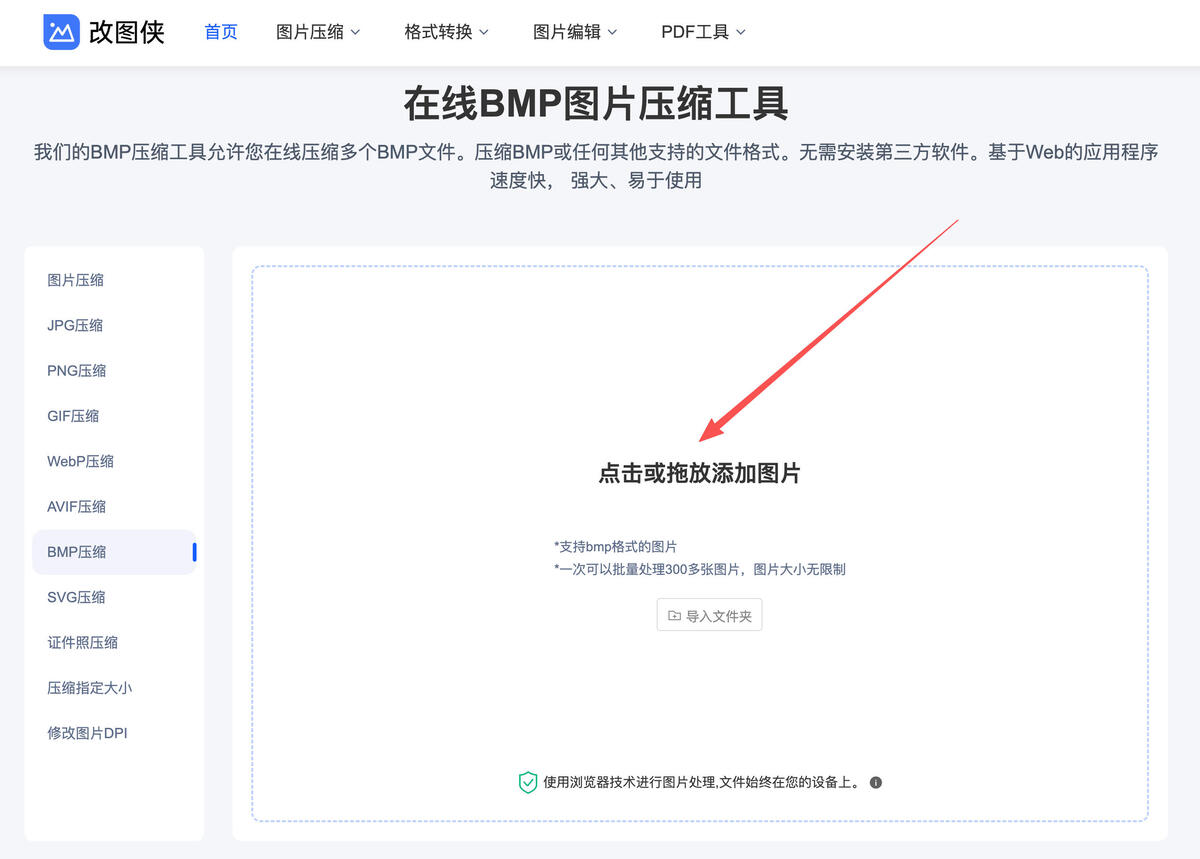
Task: Click the green shield security icon
Action: (528, 783)
